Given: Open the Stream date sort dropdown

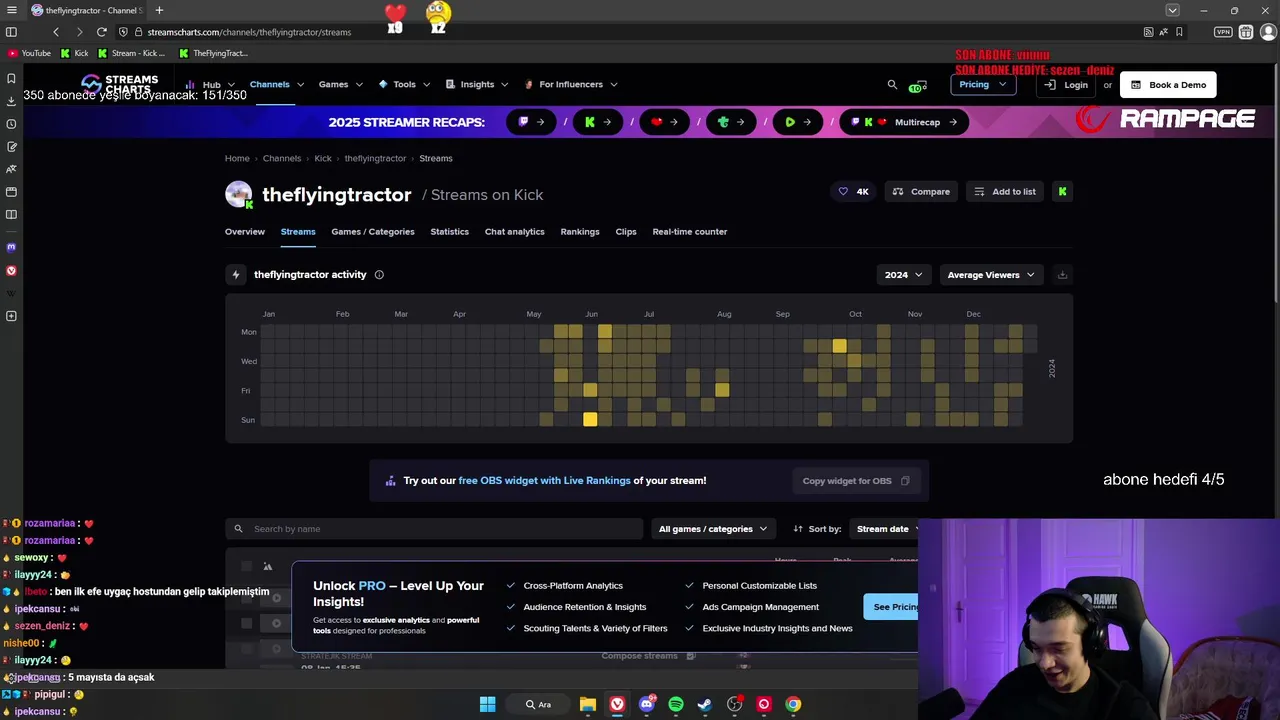Looking at the screenshot, I should click(887, 528).
